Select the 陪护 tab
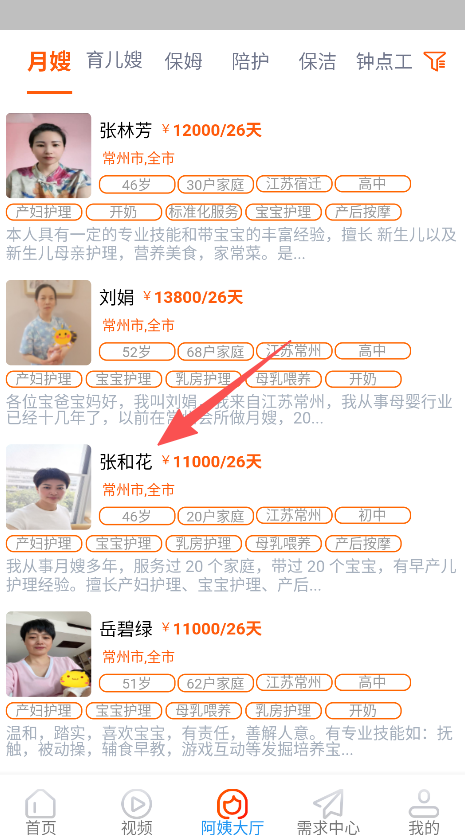The image size is (465, 840). click(x=250, y=61)
